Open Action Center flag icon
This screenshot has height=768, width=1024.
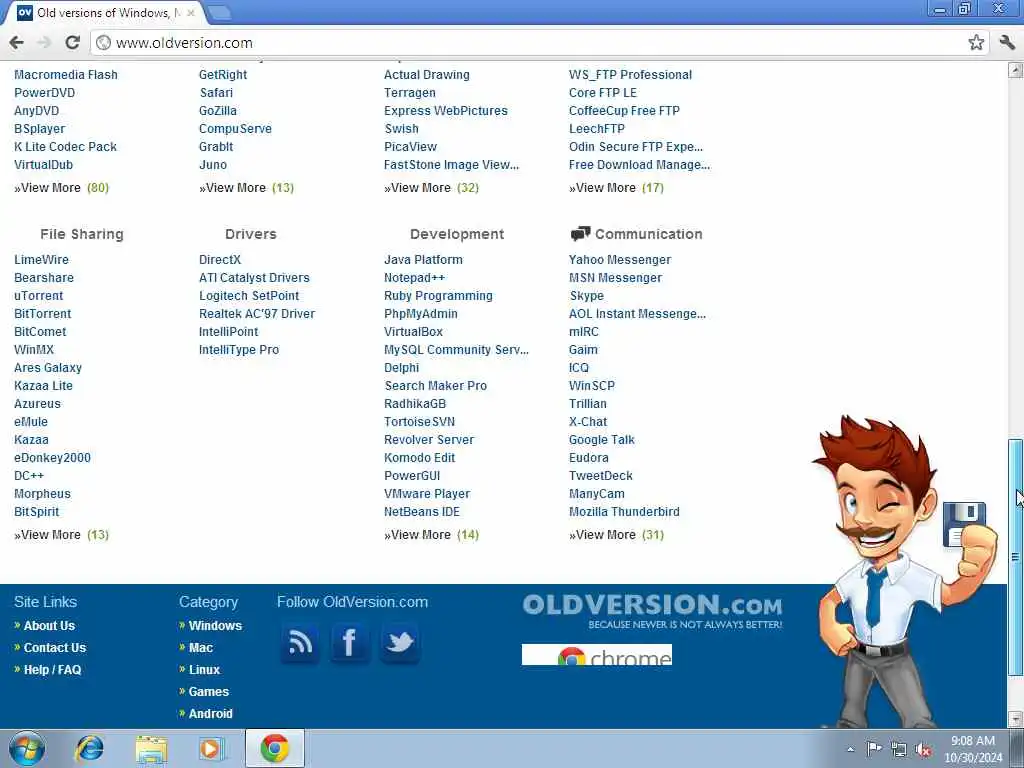(x=874, y=749)
